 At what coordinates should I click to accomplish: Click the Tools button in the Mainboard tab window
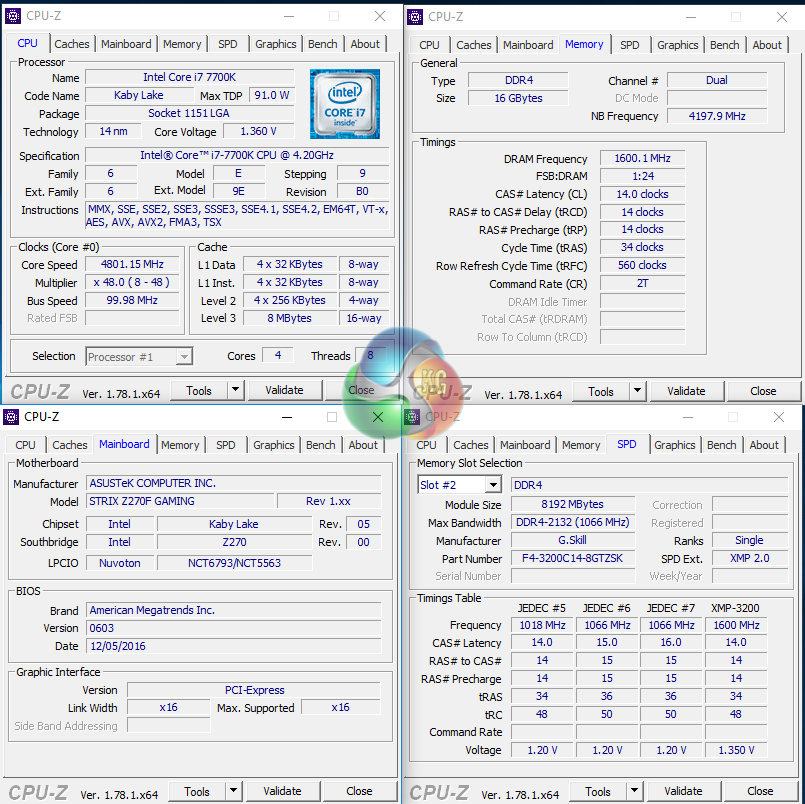[197, 791]
